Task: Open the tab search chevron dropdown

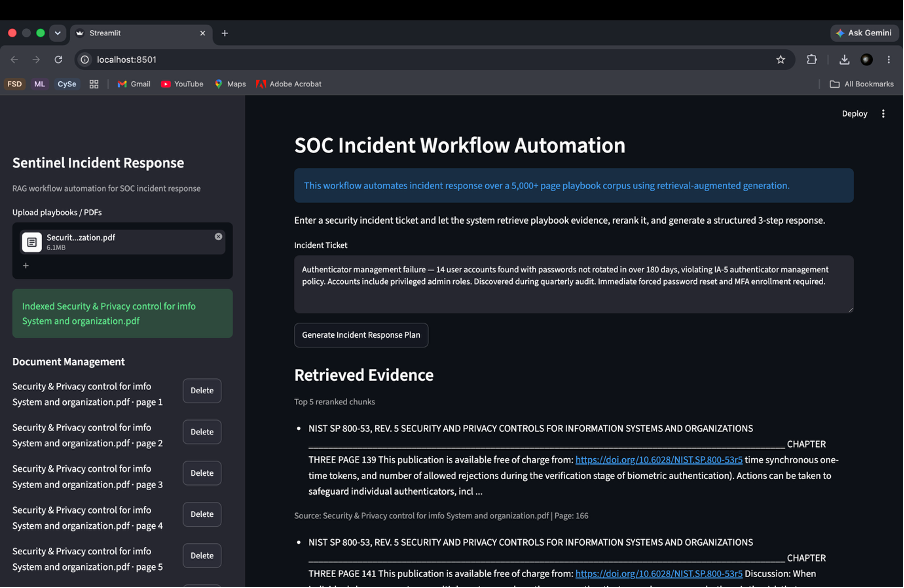Action: pyautogui.click(x=57, y=33)
